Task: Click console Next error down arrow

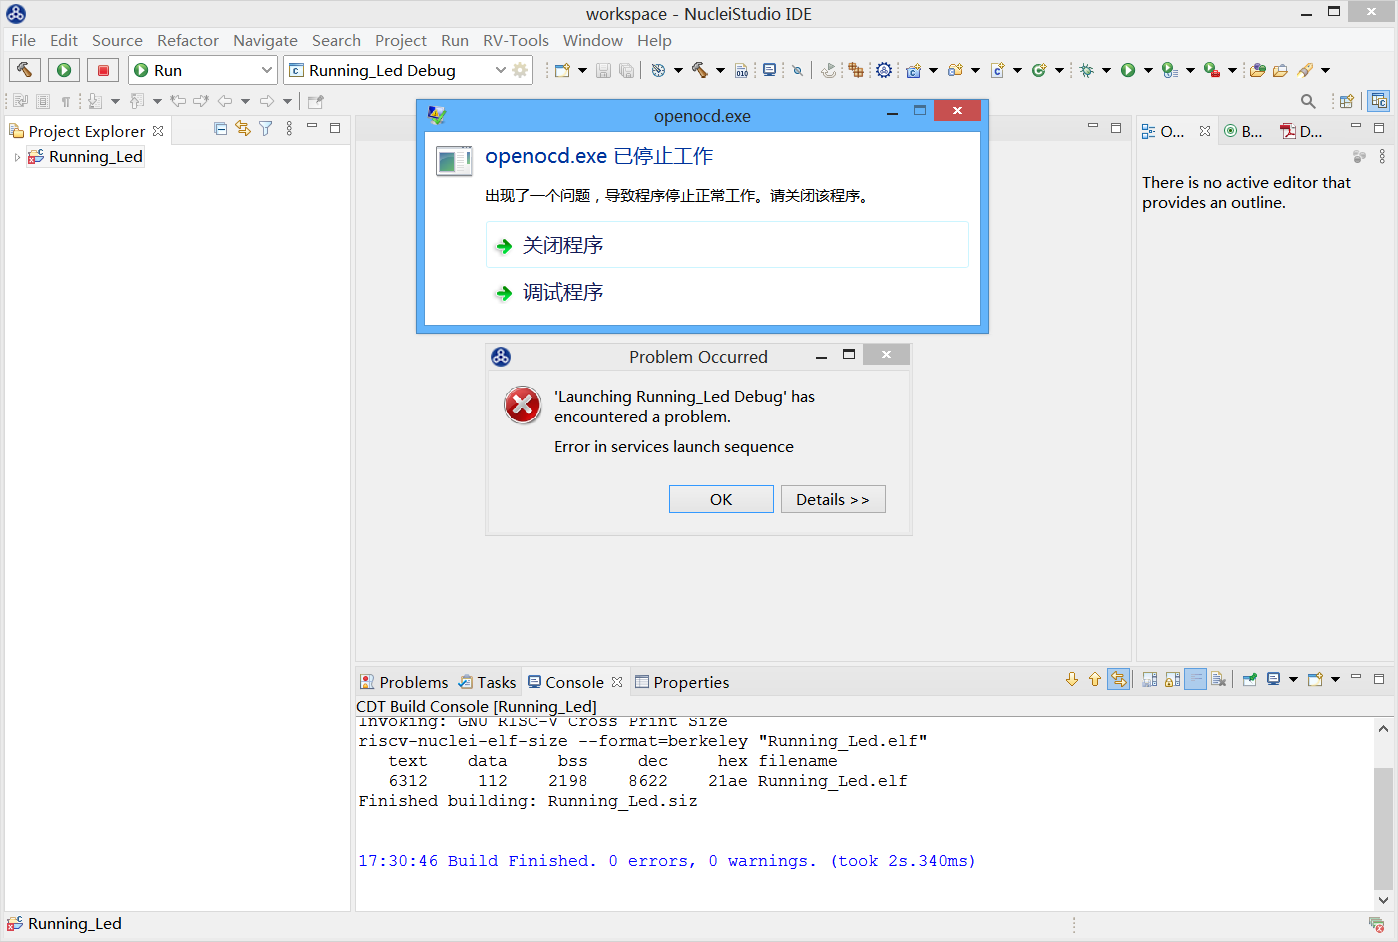Action: point(1072,680)
